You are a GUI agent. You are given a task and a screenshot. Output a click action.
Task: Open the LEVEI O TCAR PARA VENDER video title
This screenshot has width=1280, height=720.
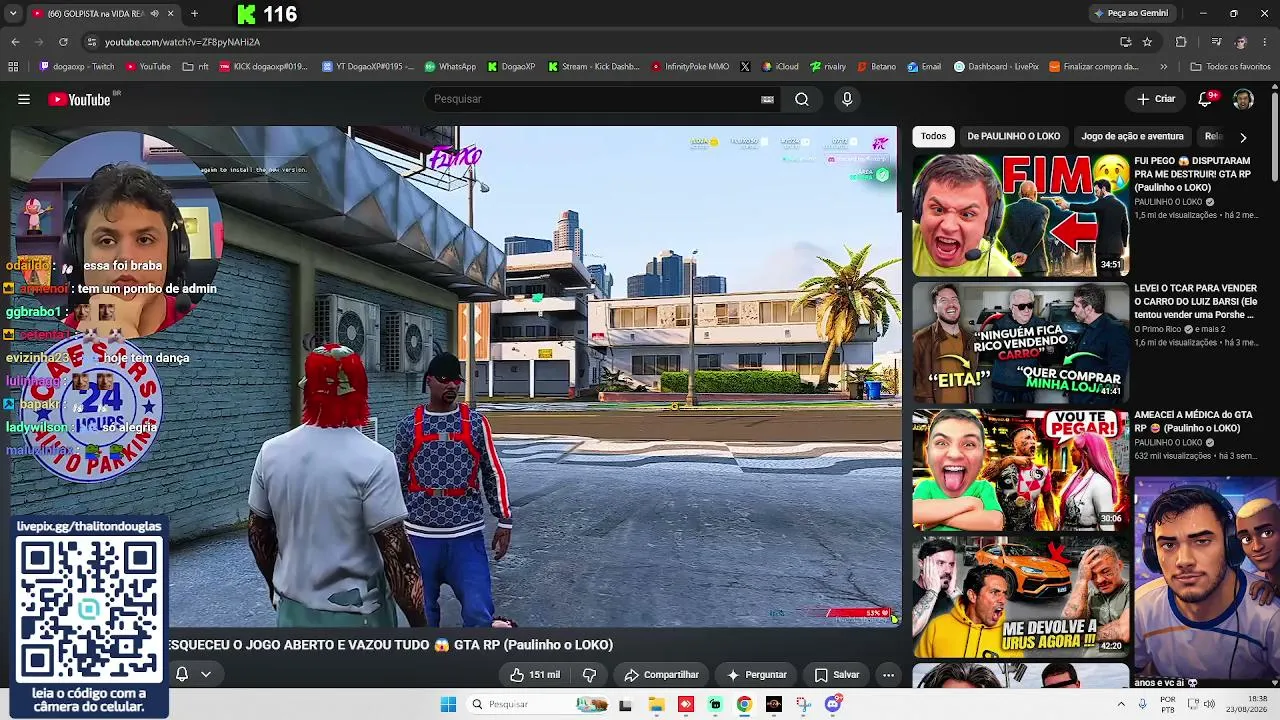[1195, 302]
